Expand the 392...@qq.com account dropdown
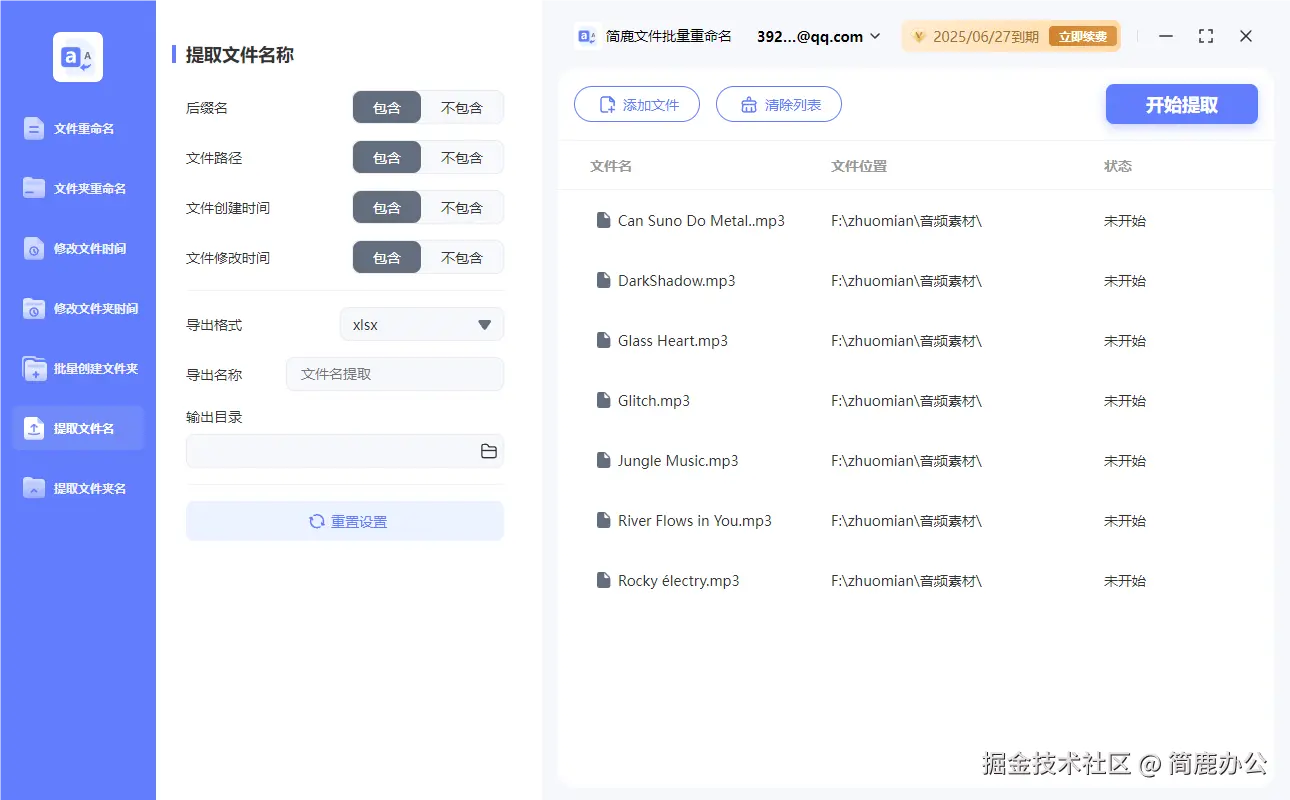 coord(818,36)
